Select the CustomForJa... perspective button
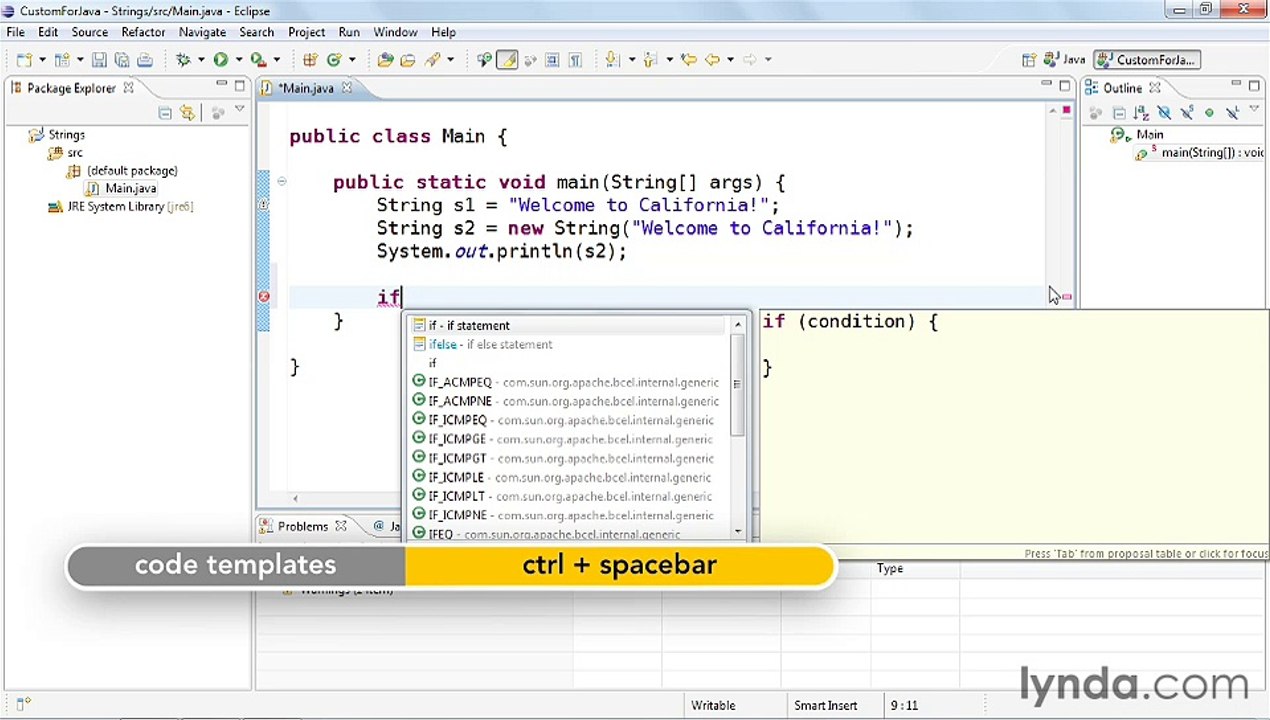This screenshot has width=1270, height=720. tap(1147, 60)
